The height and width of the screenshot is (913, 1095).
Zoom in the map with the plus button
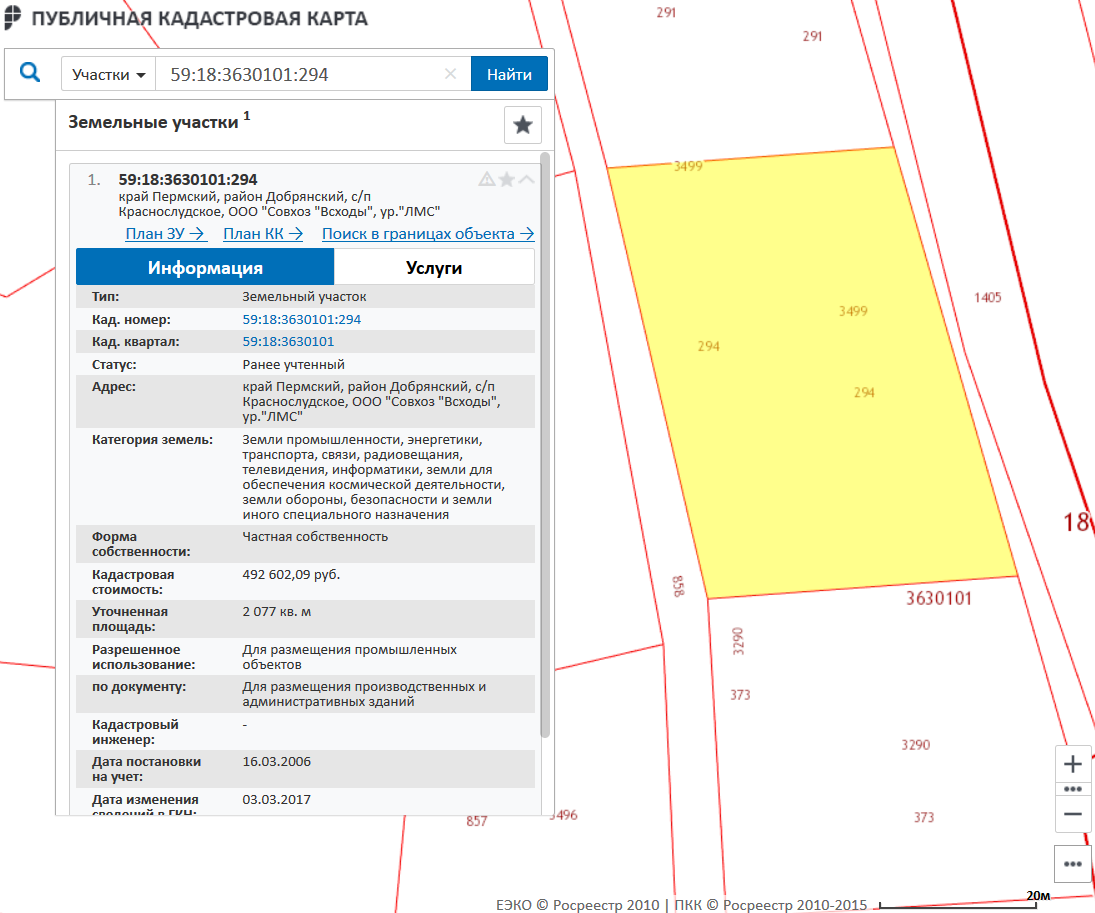click(x=1073, y=765)
